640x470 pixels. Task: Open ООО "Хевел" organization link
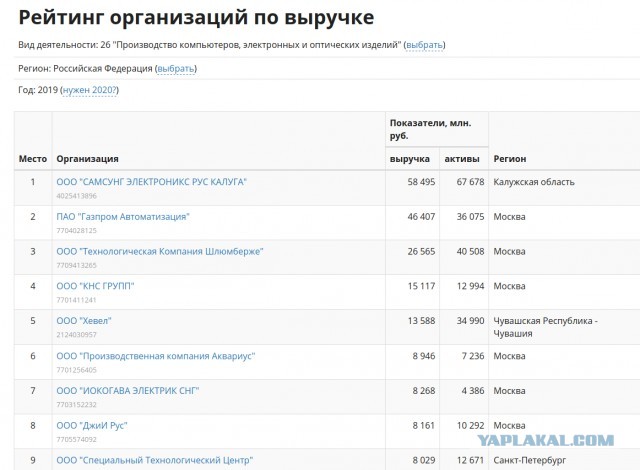click(84, 321)
